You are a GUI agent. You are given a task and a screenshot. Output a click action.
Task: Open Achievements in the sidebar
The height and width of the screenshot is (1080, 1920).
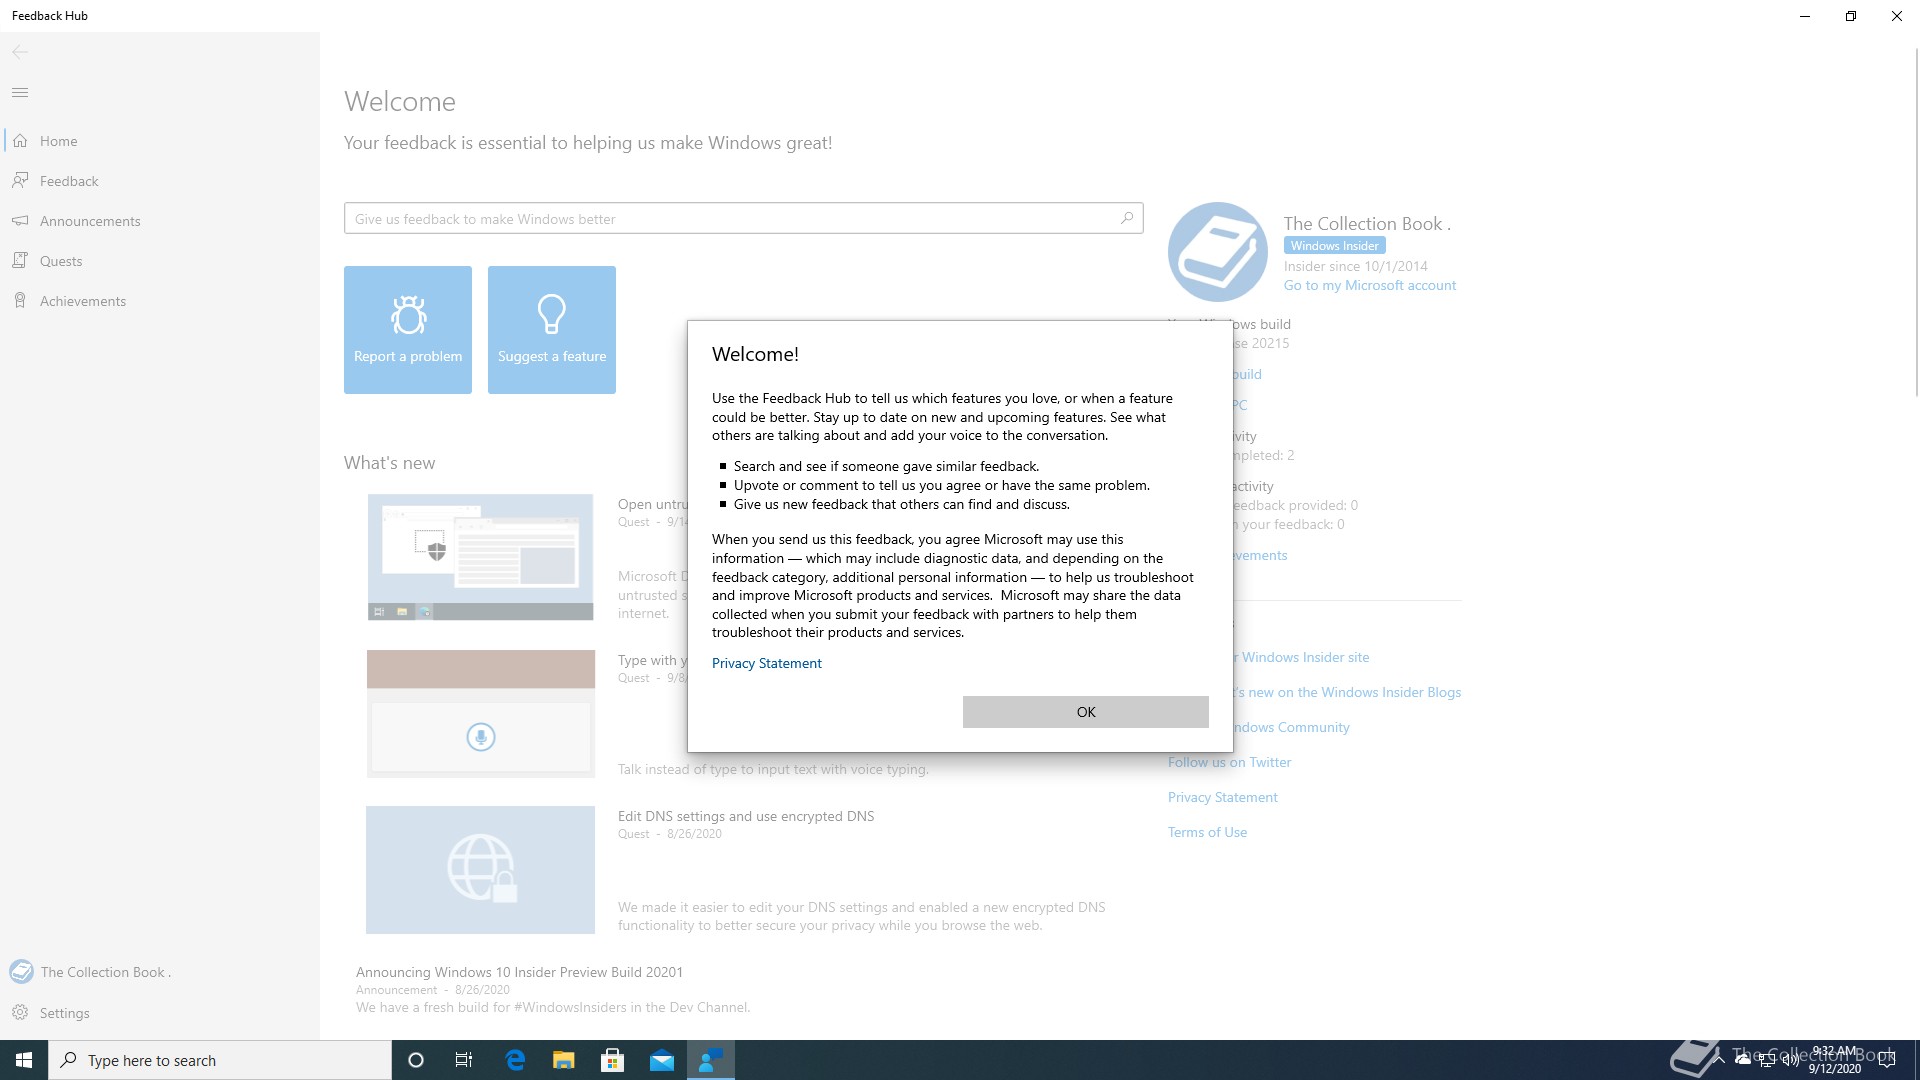[160, 301]
